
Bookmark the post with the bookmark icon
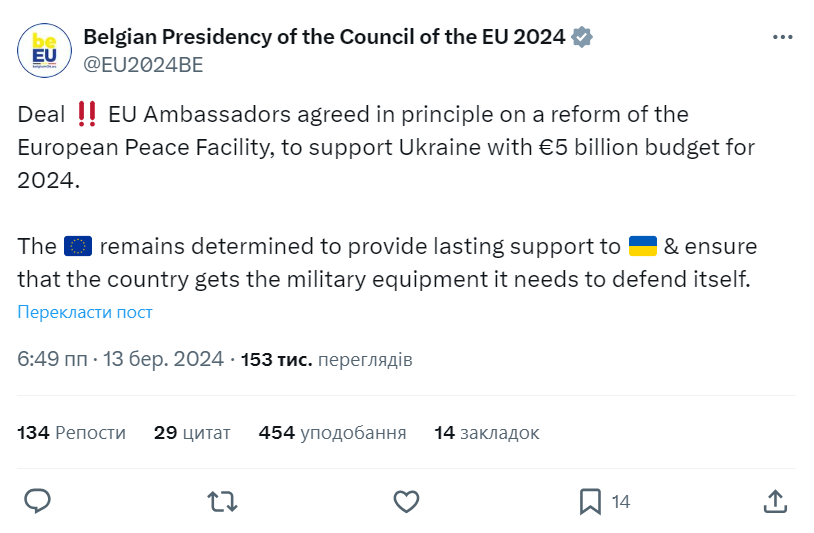(590, 500)
